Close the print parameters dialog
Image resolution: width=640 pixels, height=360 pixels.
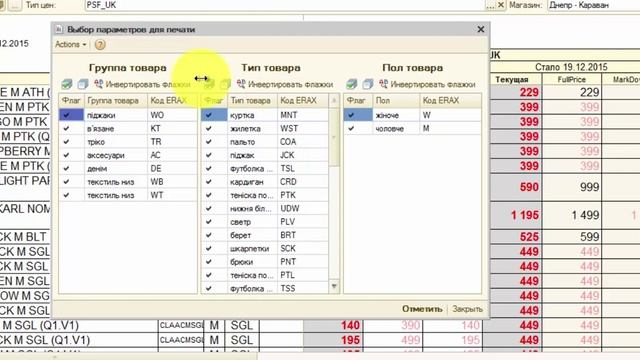pos(481,29)
